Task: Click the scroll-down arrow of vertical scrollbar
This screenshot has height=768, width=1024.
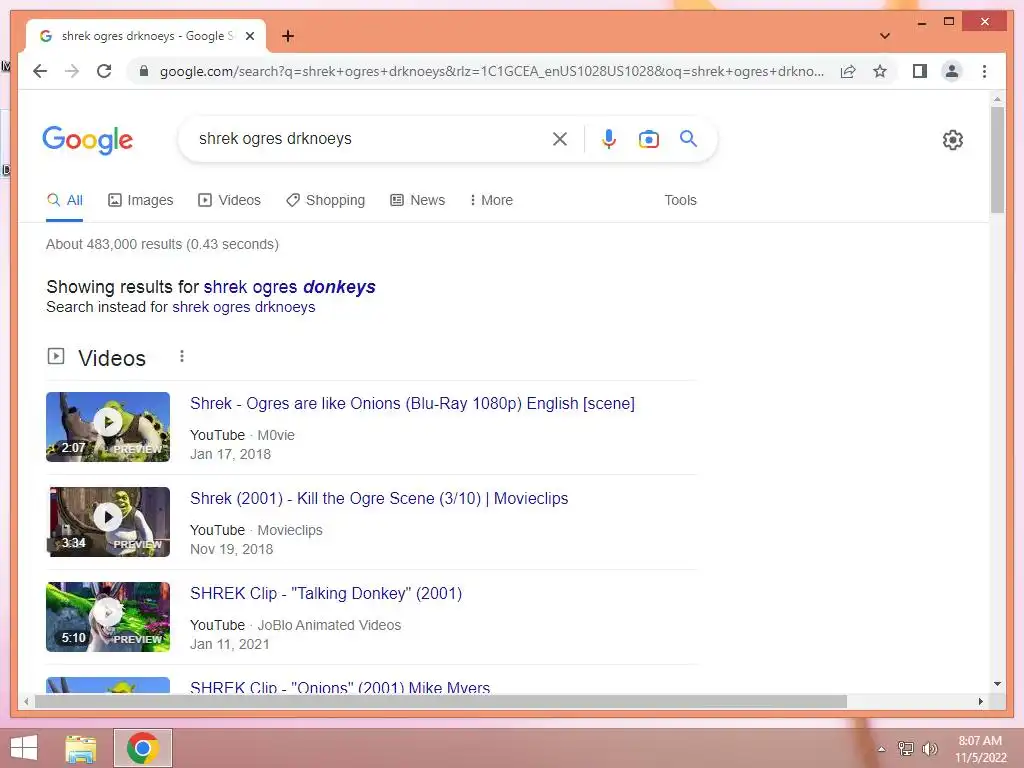Action: click(997, 684)
